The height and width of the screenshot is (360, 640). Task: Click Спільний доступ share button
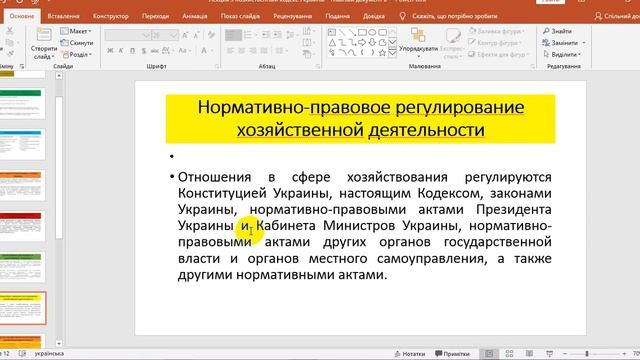click(x=617, y=16)
